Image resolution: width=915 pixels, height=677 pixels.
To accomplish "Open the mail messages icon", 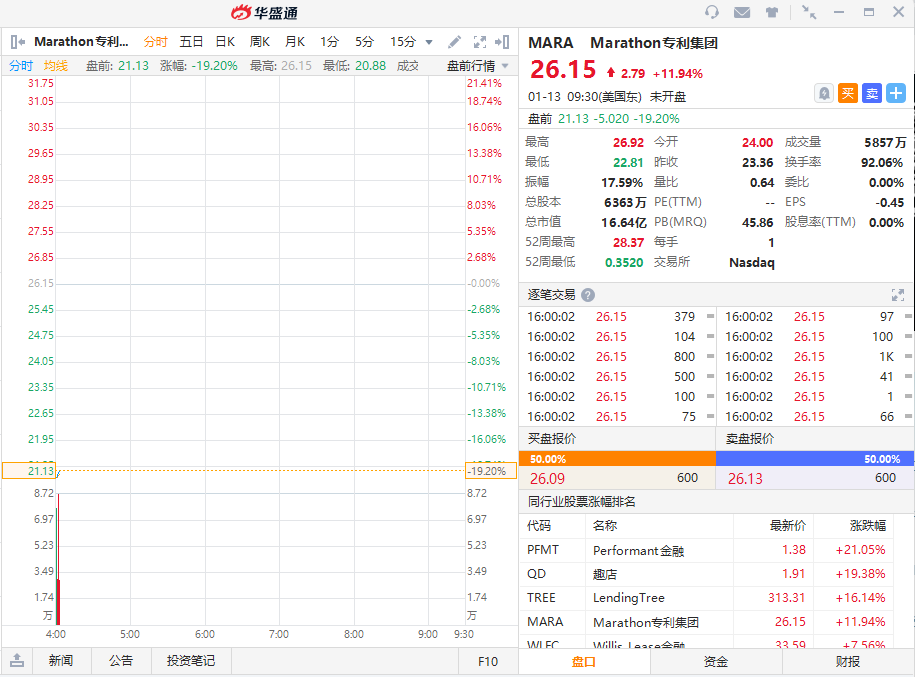I will pos(742,12).
